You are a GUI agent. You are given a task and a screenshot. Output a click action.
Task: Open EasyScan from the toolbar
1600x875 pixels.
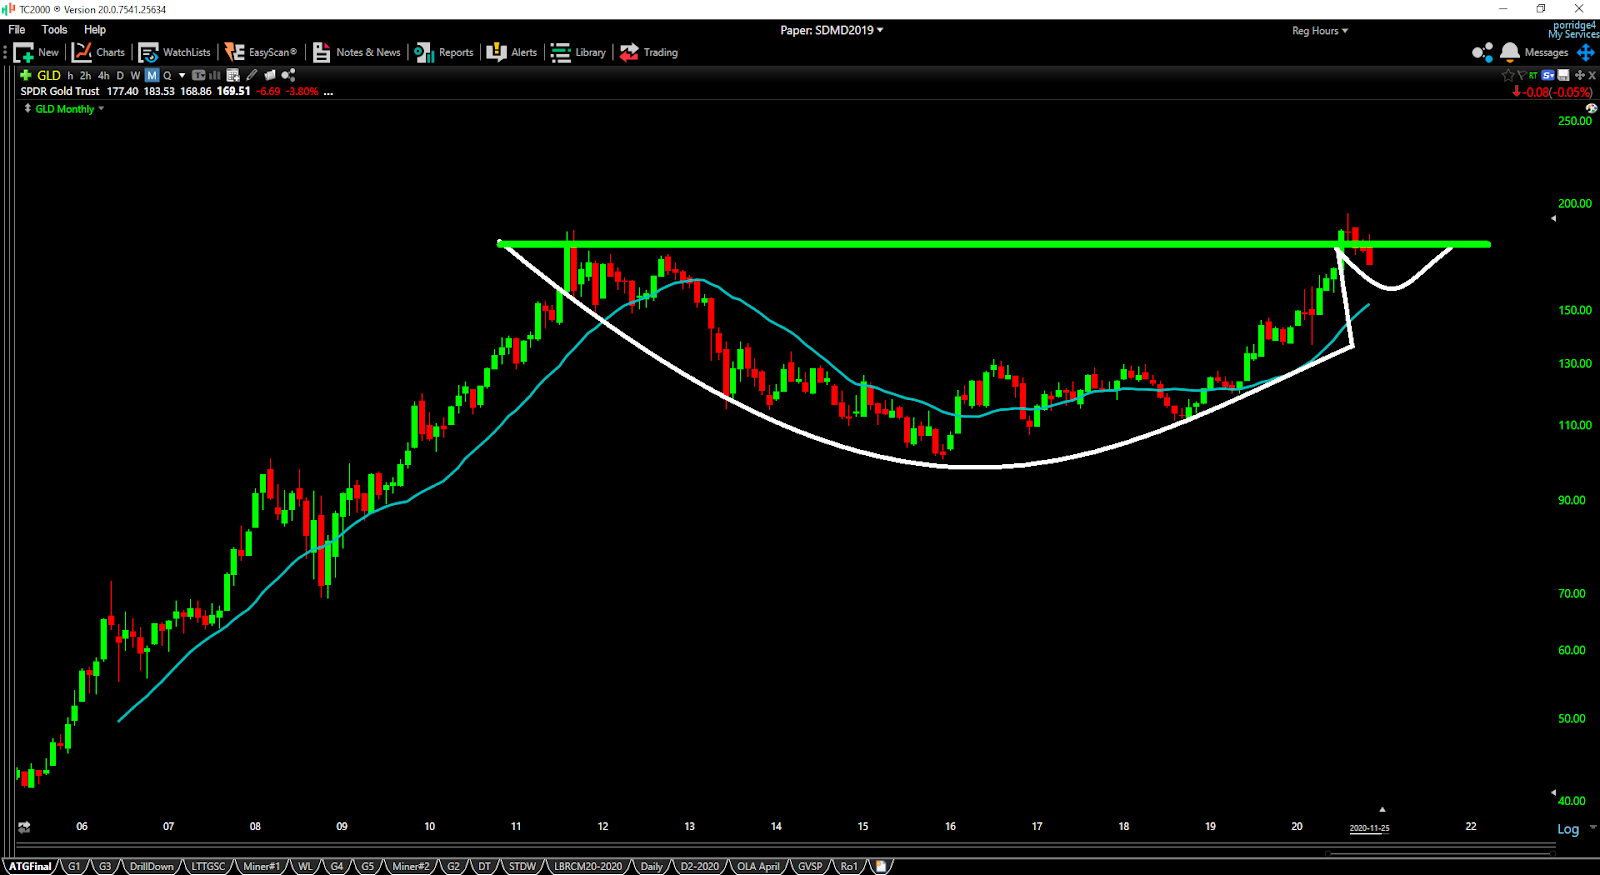tap(260, 52)
